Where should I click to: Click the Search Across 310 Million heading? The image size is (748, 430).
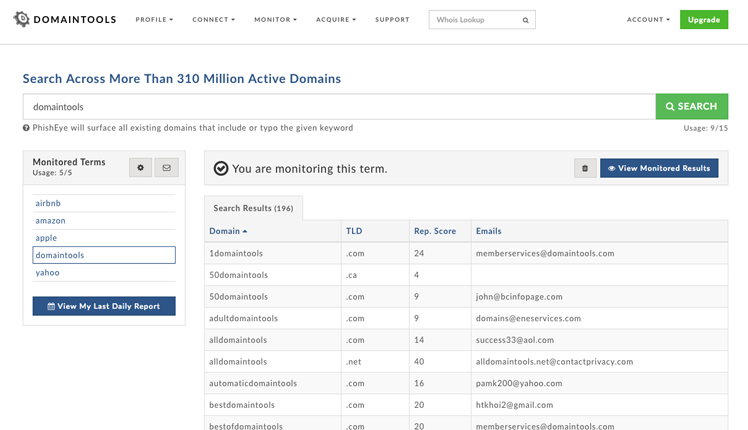point(182,79)
